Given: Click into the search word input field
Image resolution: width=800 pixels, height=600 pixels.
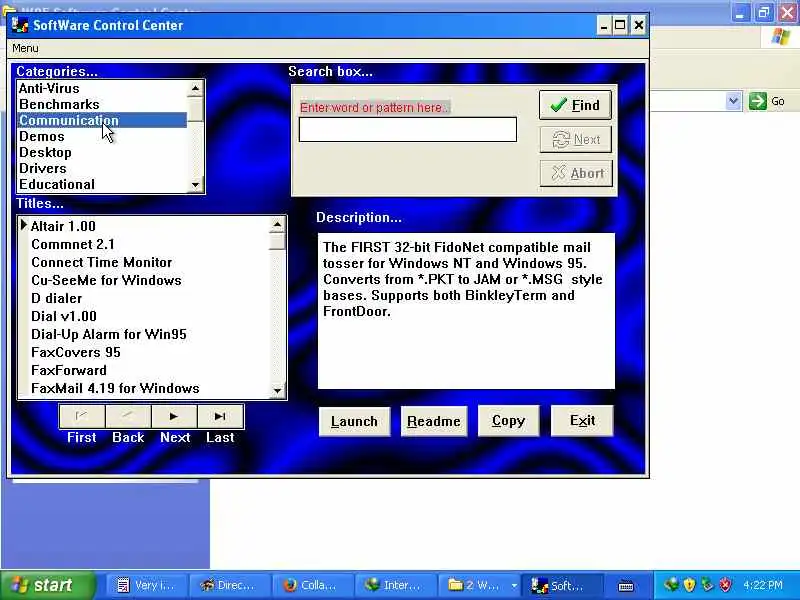Looking at the screenshot, I should [408, 130].
